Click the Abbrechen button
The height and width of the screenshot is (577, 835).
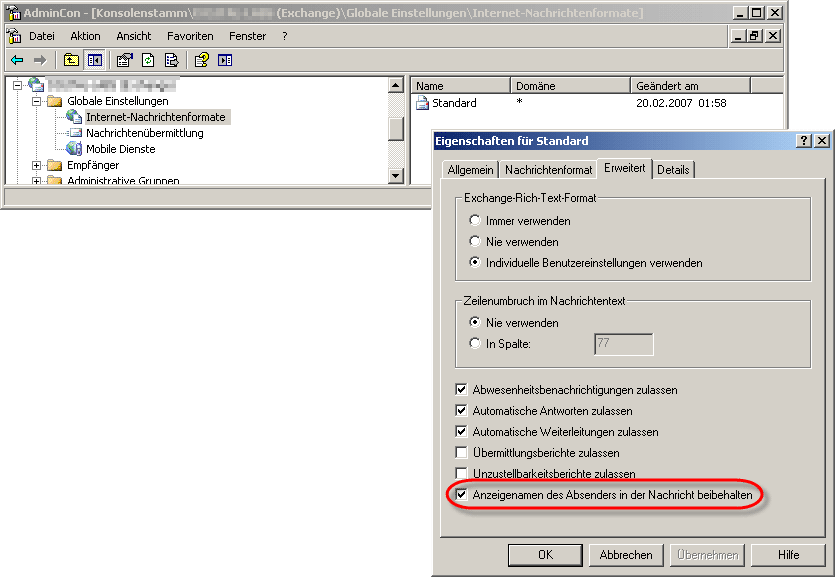(626, 554)
